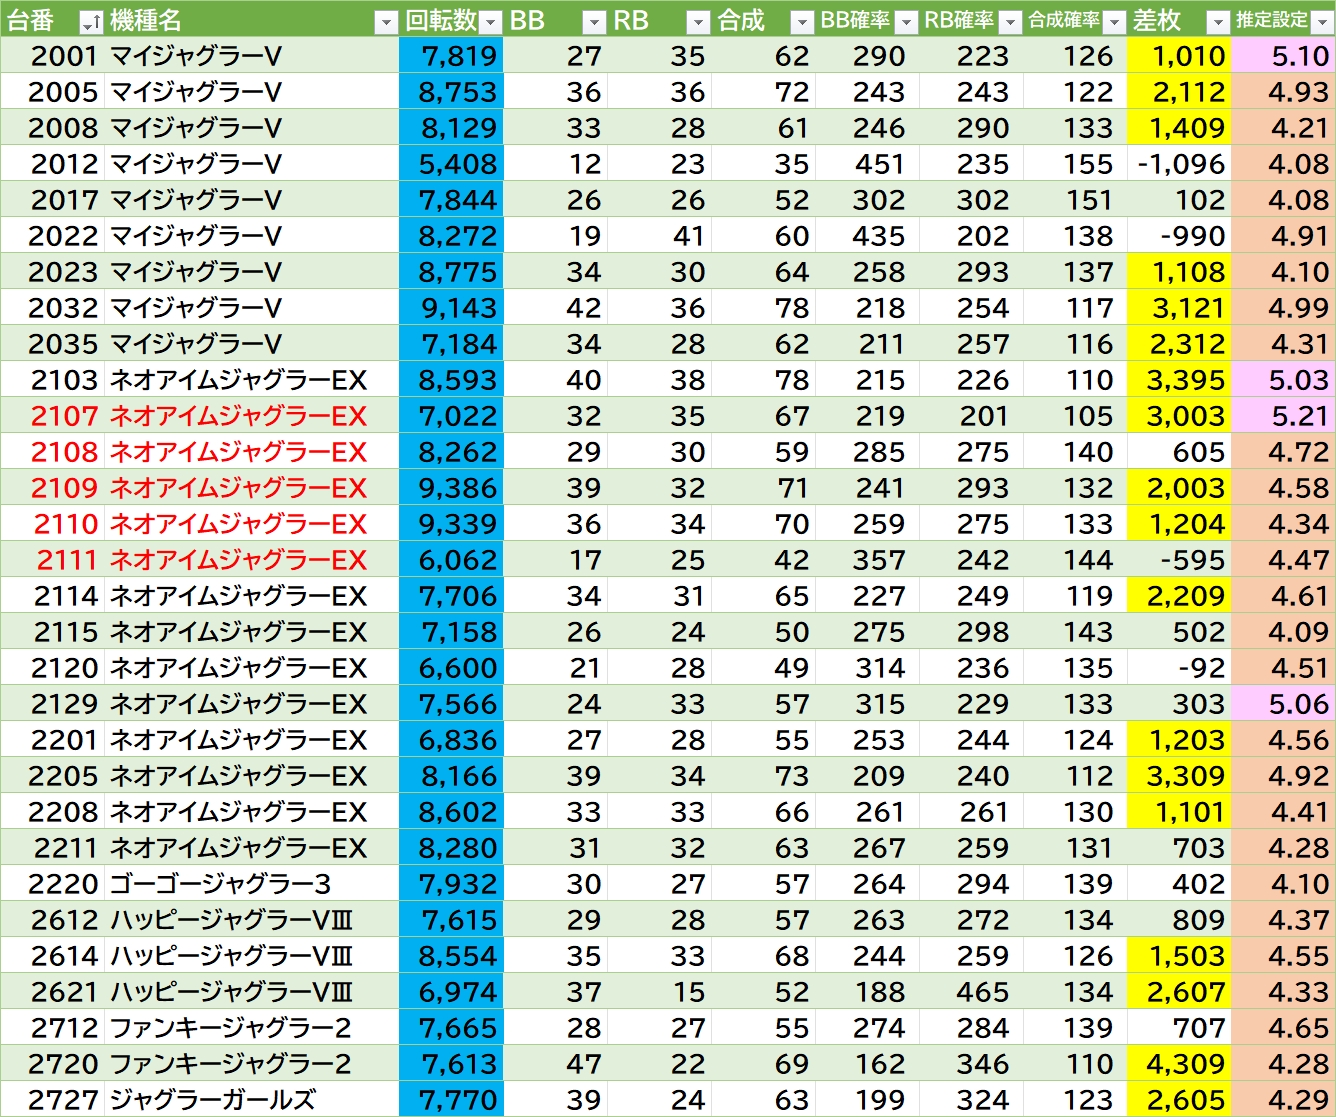Open the BB column filter dropdown
Screen dimensions: 1336x1117
594,22
